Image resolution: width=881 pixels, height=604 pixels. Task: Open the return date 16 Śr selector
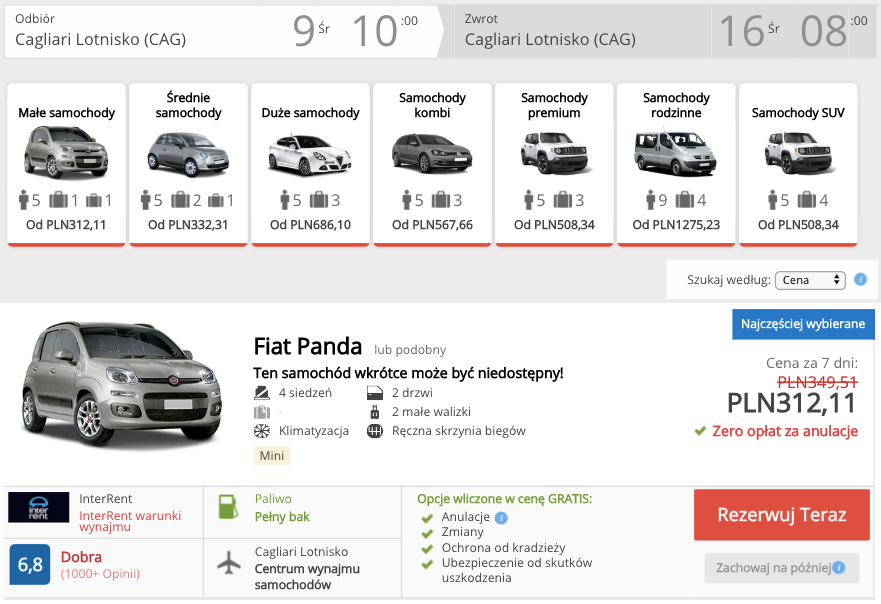coord(750,30)
